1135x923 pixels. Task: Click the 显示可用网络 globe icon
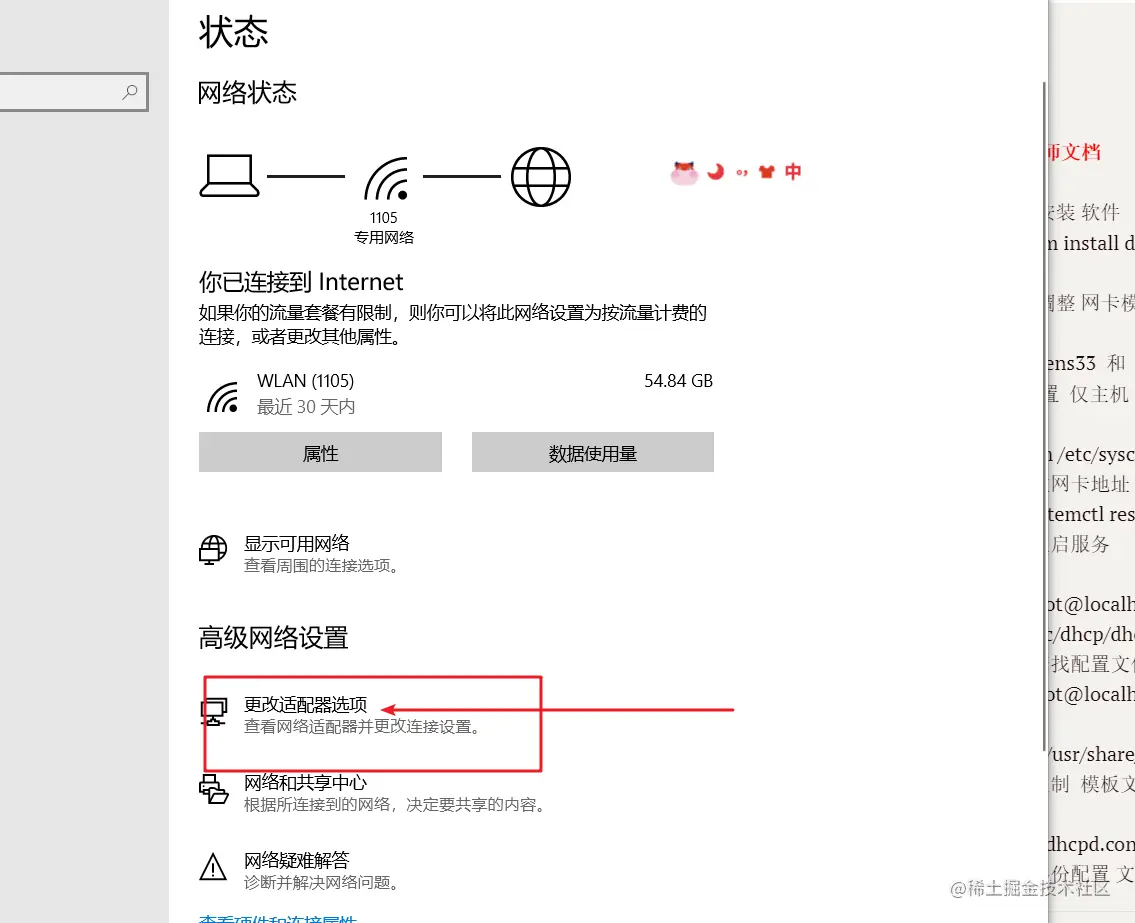tap(213, 550)
